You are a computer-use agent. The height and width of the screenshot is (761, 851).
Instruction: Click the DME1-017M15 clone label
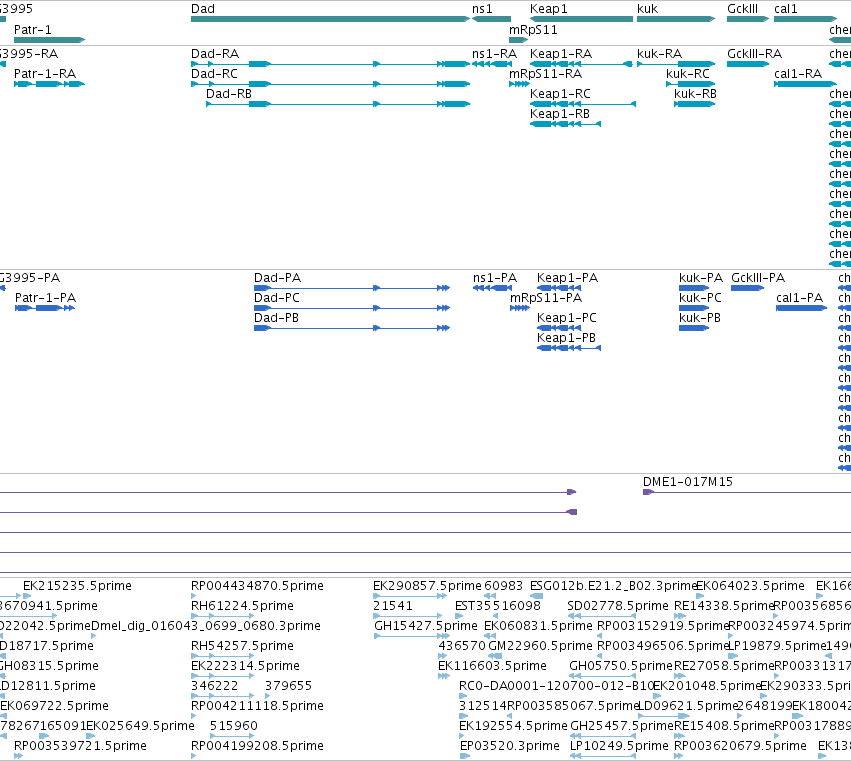click(x=688, y=482)
